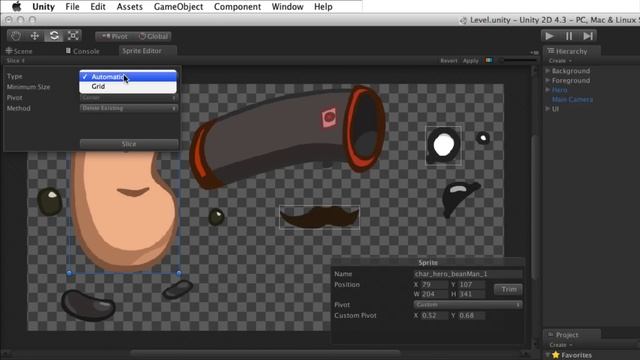The height and width of the screenshot is (360, 640).
Task: Open the Method dropdown
Action: [x=129, y=108]
